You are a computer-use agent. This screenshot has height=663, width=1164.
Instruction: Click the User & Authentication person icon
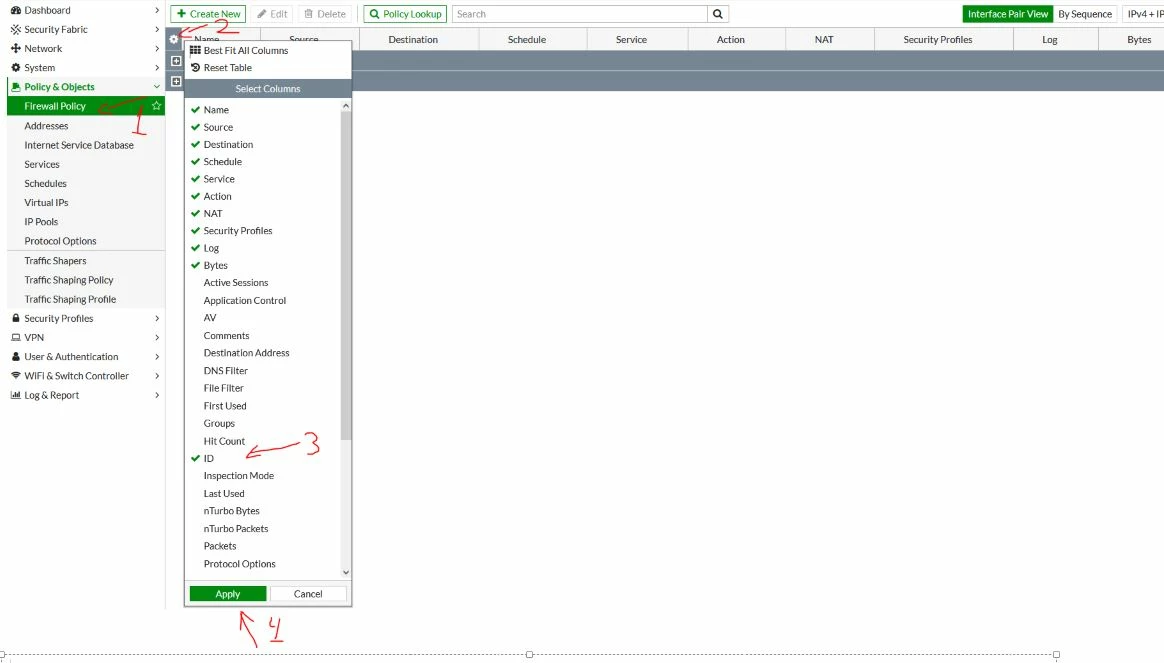pos(16,357)
